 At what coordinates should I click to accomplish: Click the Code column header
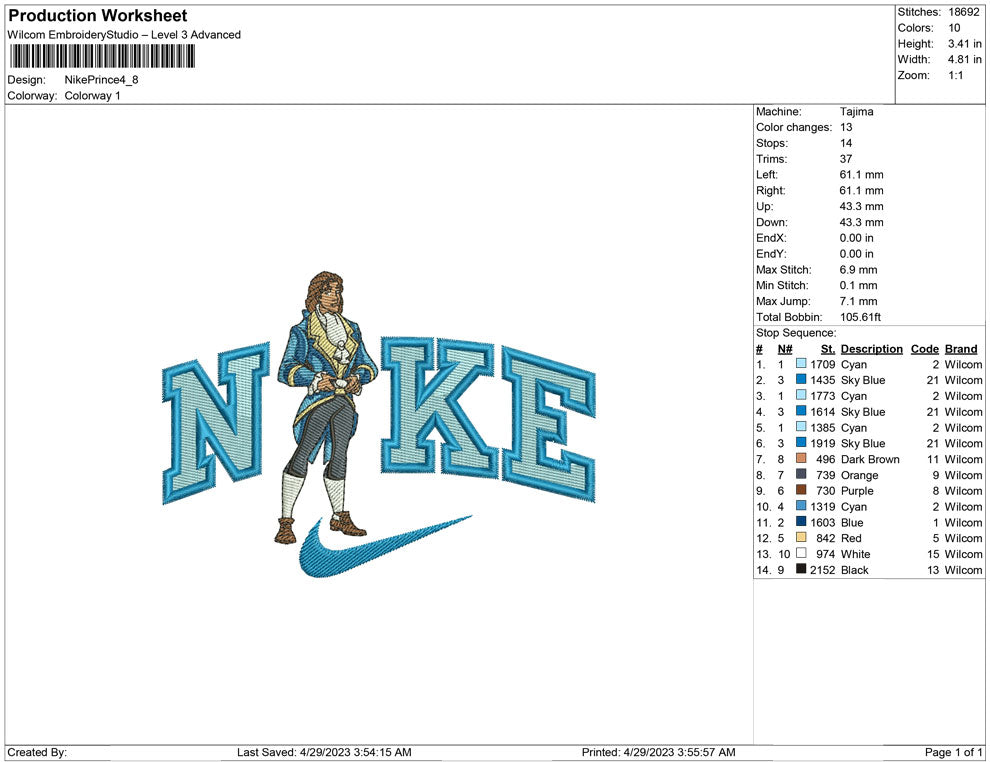pos(924,349)
